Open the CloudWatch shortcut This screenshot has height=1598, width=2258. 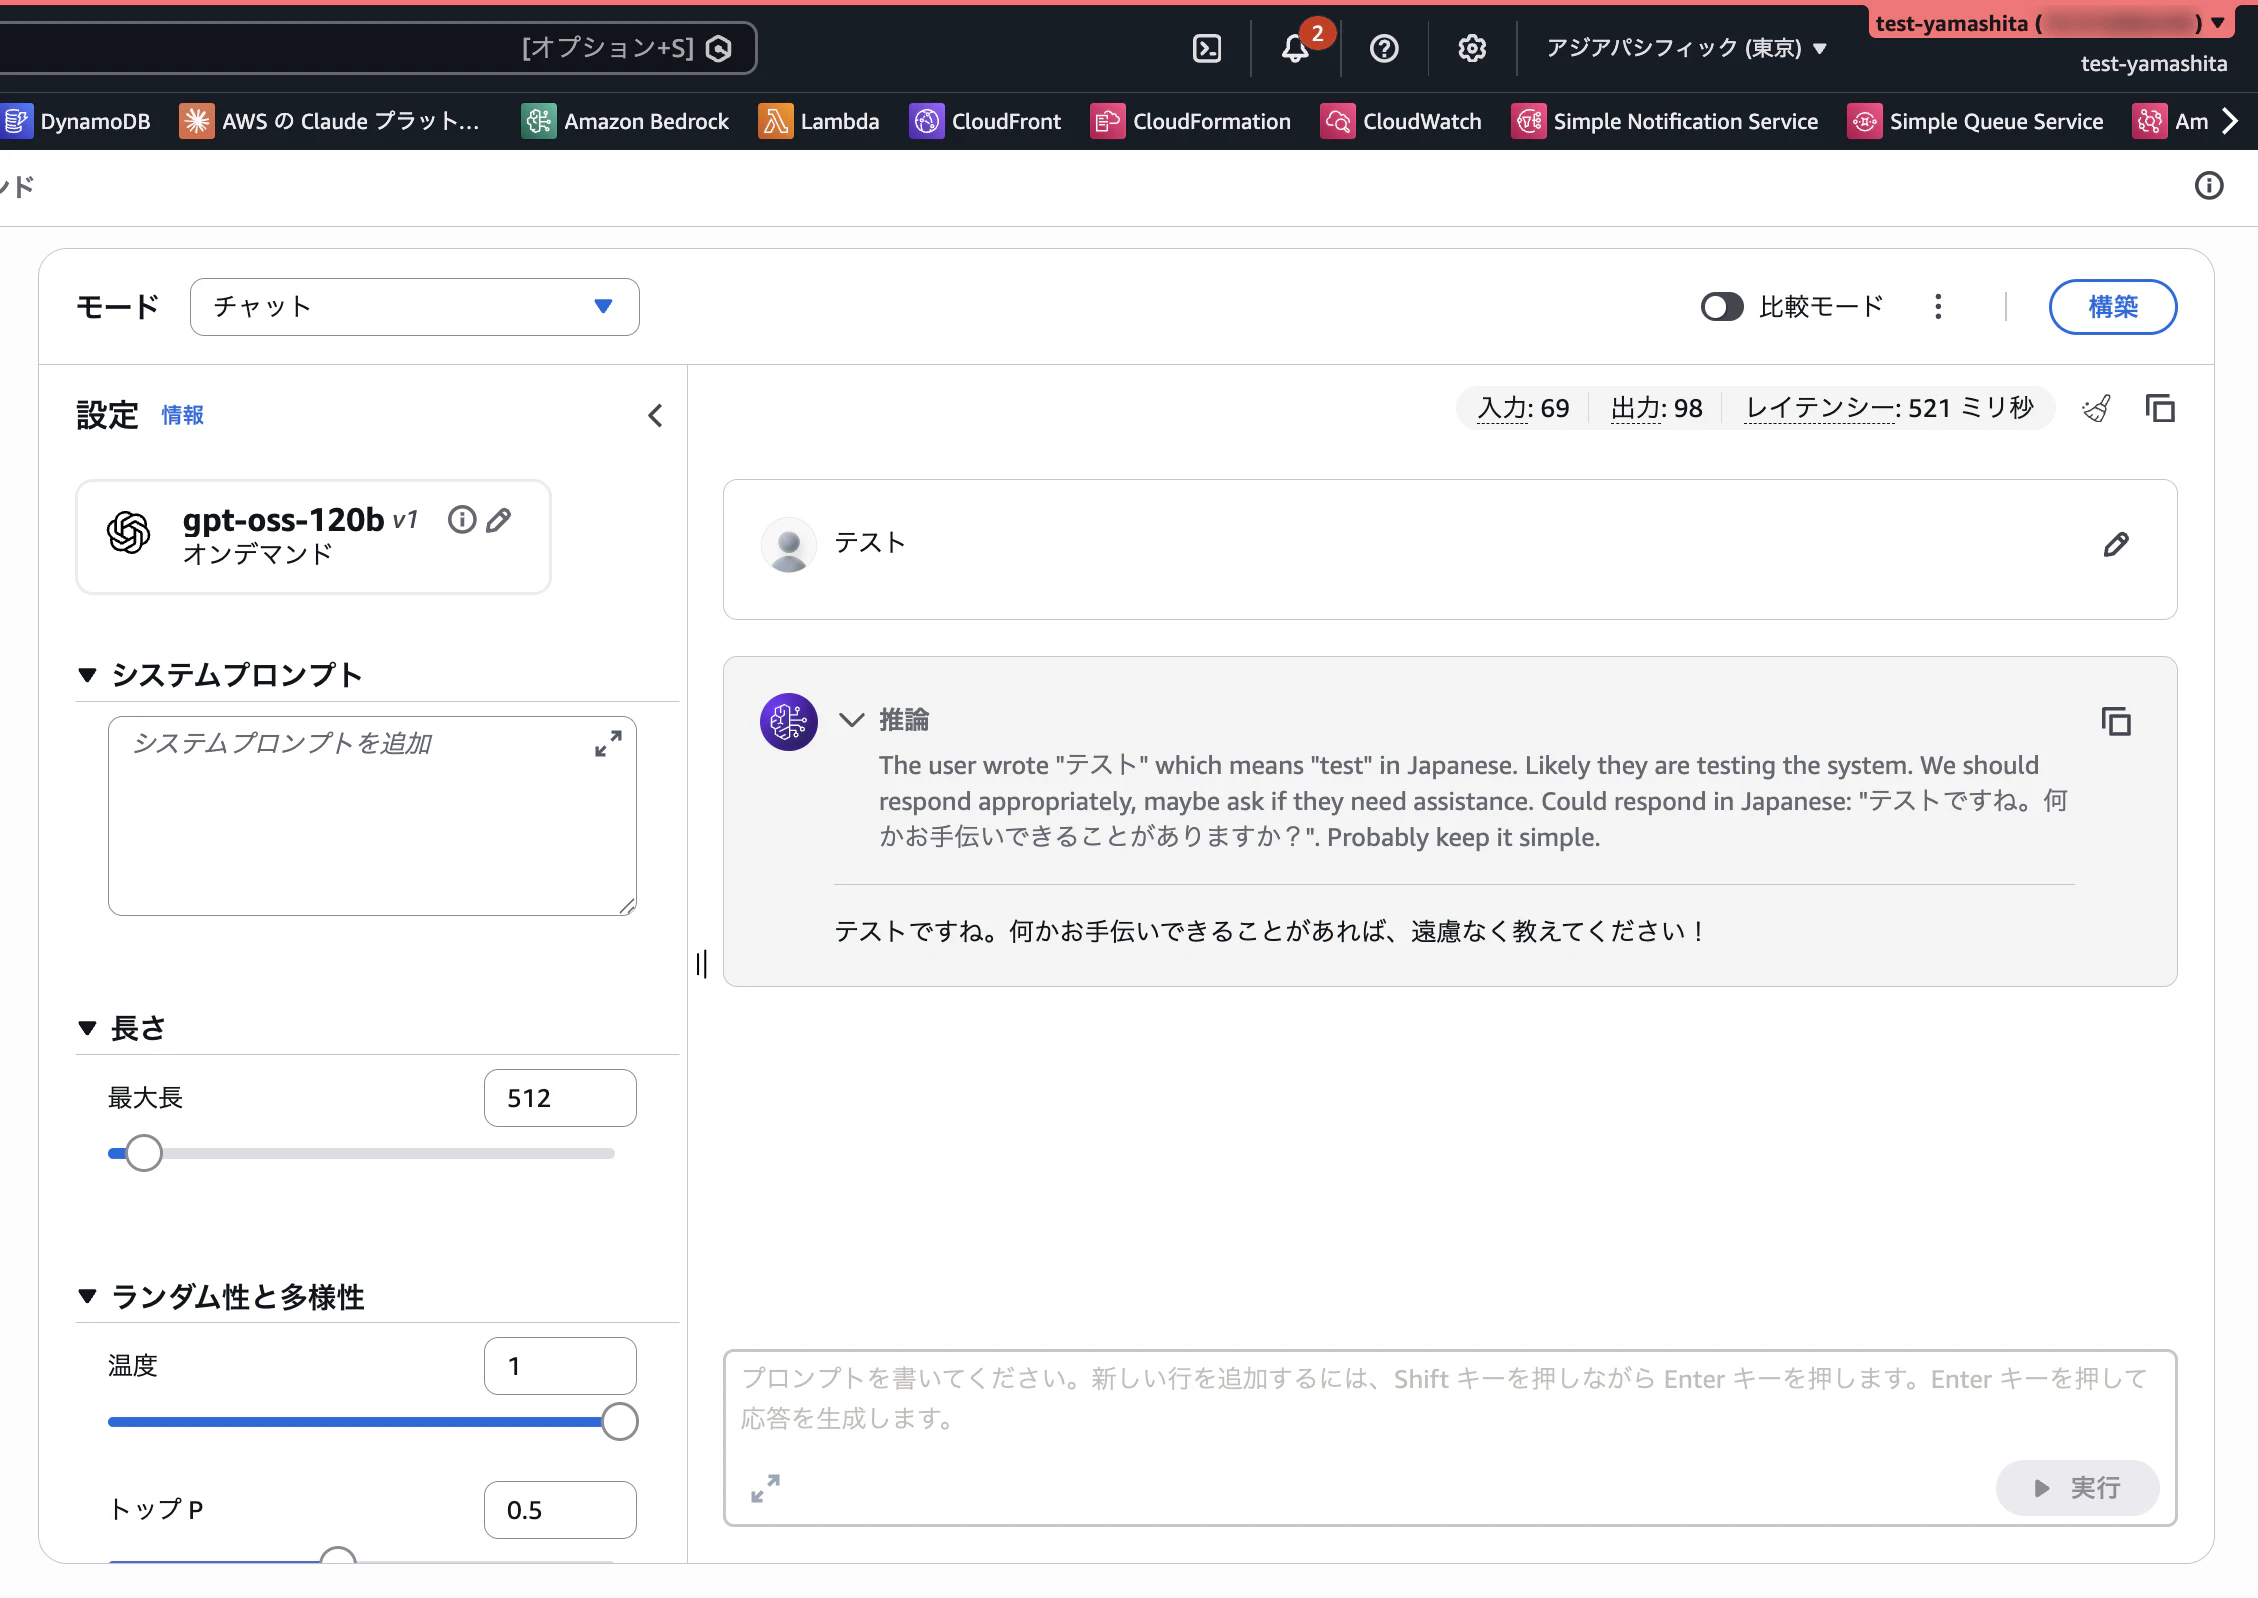[1401, 121]
